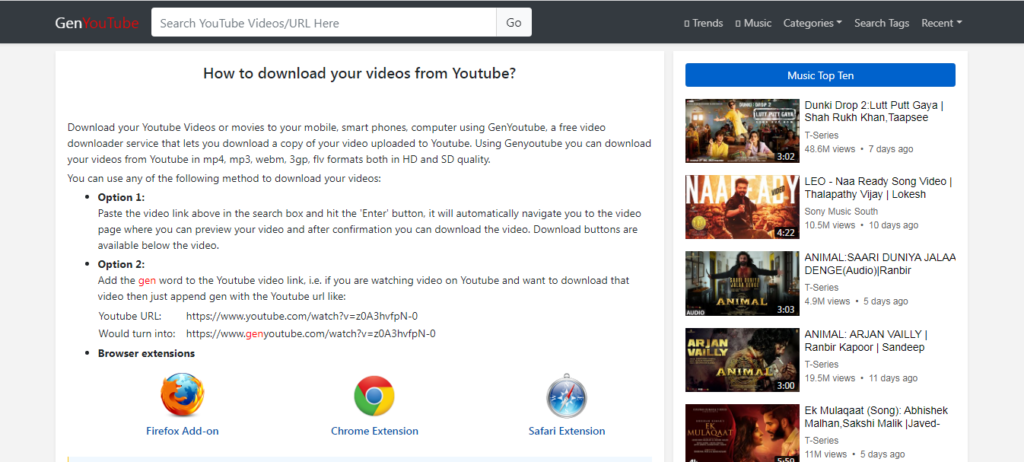1024x462 pixels.
Task: Click the 19.5M views text
Action: tap(829, 378)
